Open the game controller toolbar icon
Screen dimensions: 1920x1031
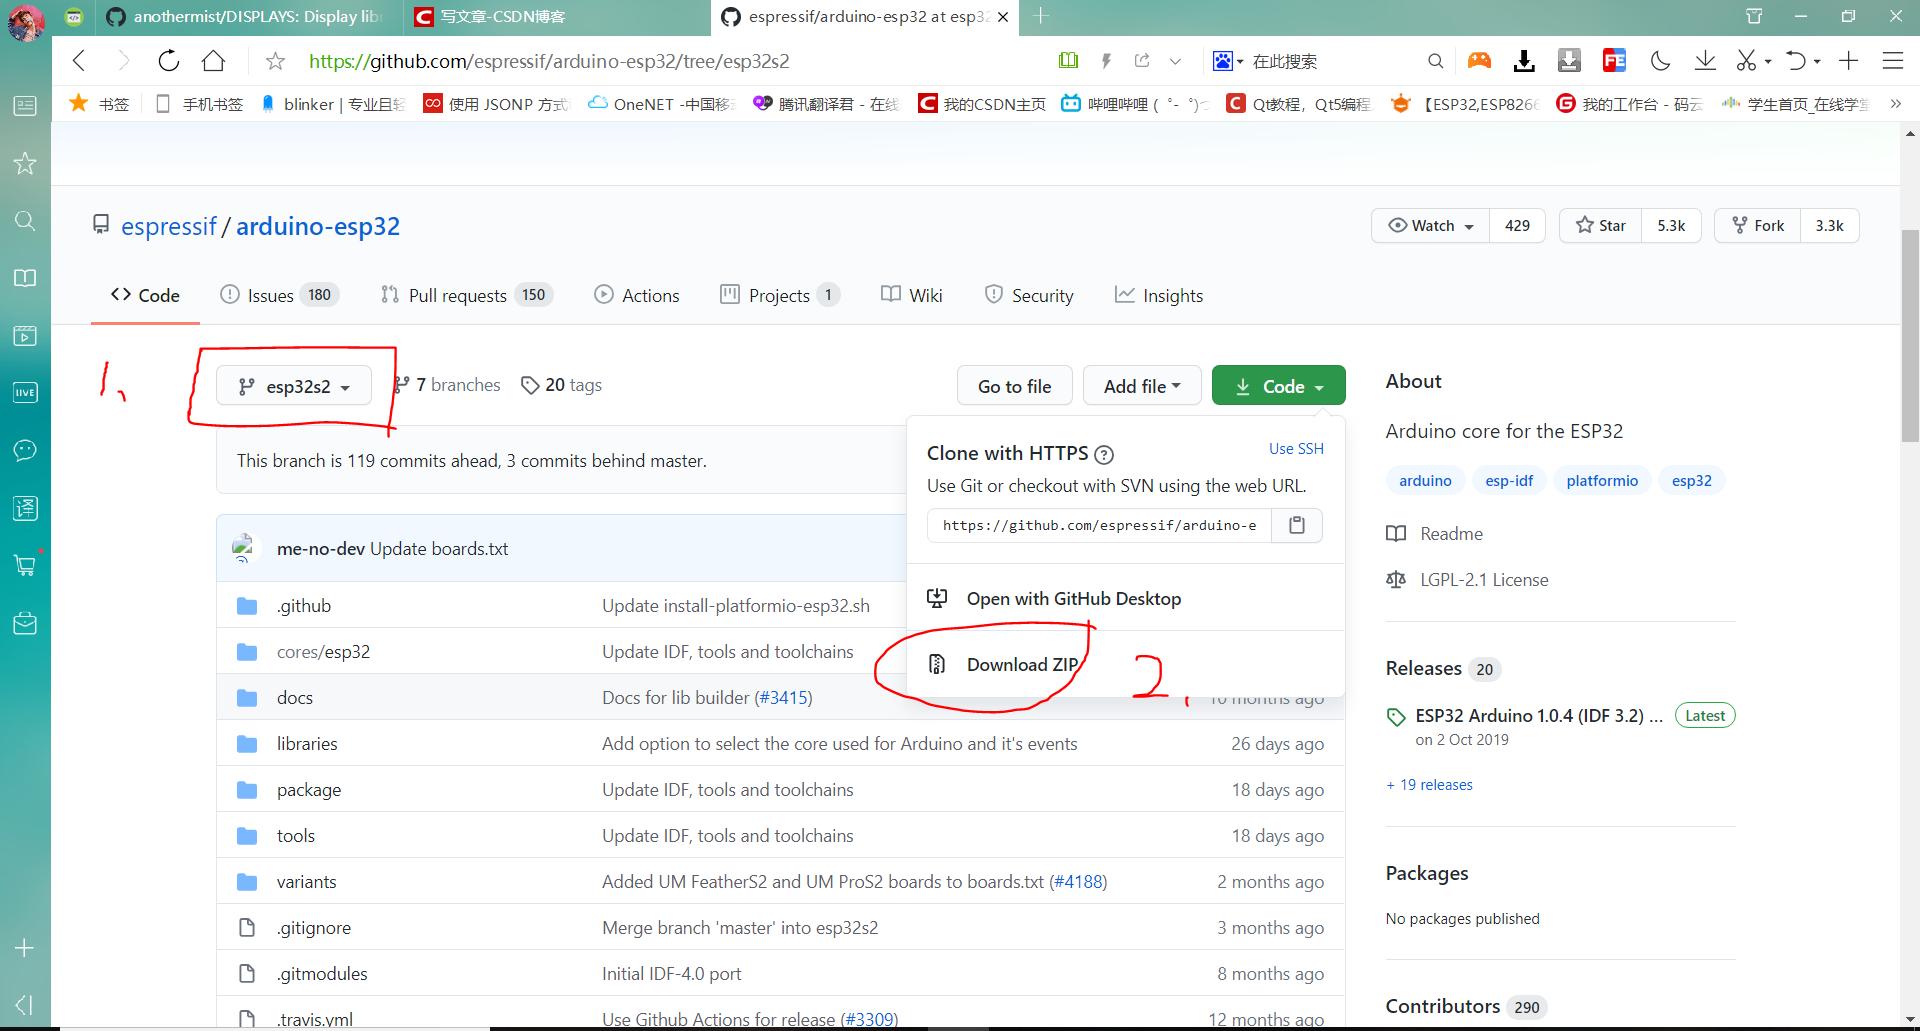tap(1479, 61)
